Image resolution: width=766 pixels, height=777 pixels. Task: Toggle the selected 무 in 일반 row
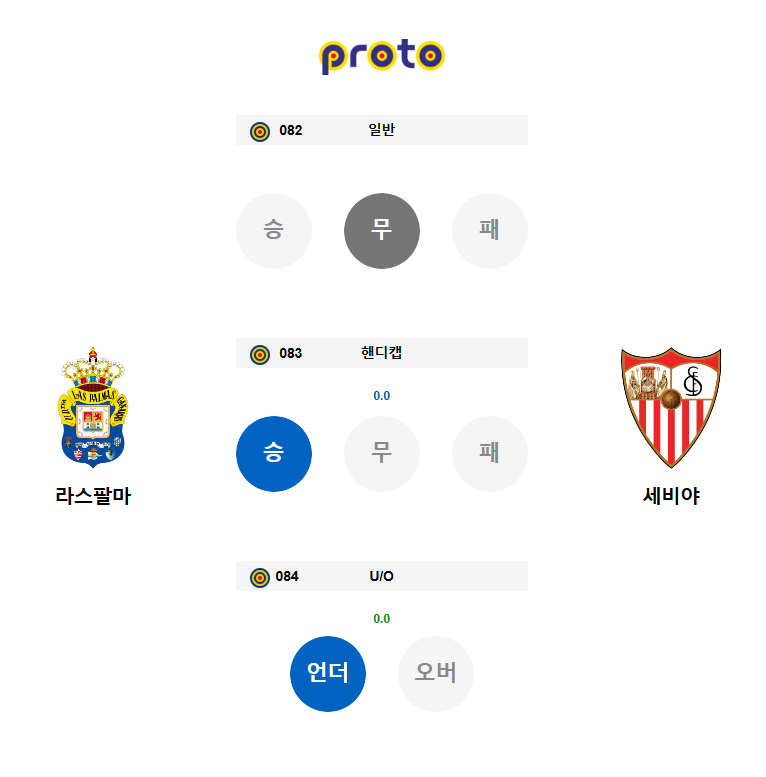pyautogui.click(x=382, y=231)
